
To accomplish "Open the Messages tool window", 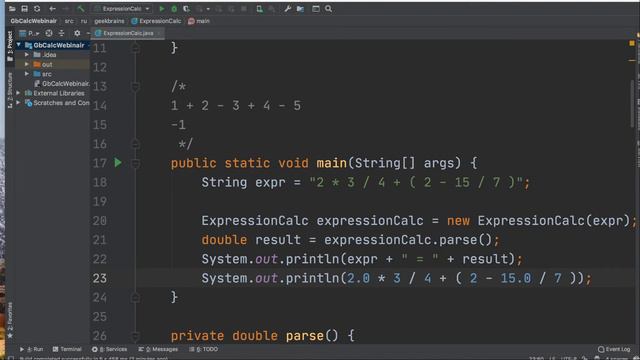I will [x=158, y=349].
